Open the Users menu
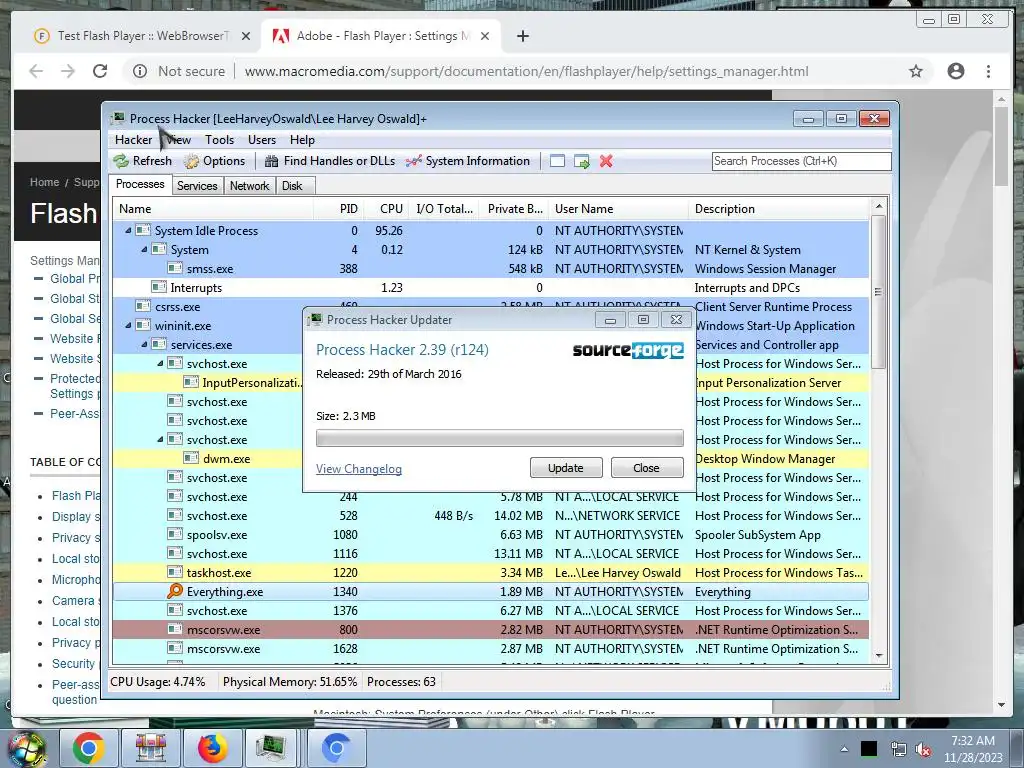Viewport: 1024px width, 768px height. pyautogui.click(x=261, y=140)
